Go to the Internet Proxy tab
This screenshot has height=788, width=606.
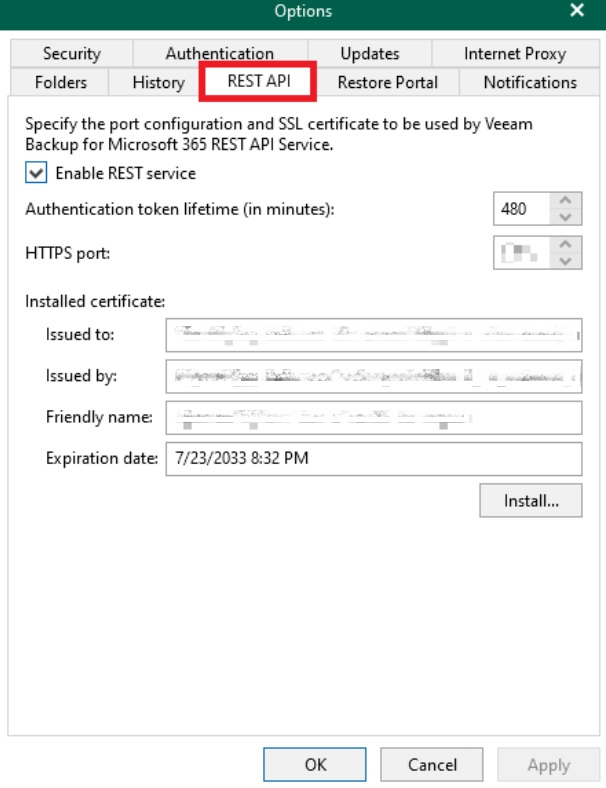coord(515,53)
